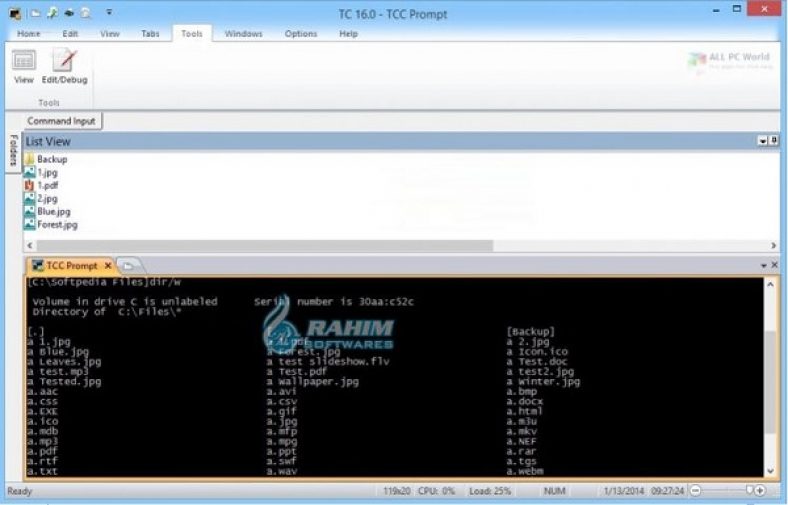
Task: Select 1.jpg in List View
Action: [x=41, y=172]
